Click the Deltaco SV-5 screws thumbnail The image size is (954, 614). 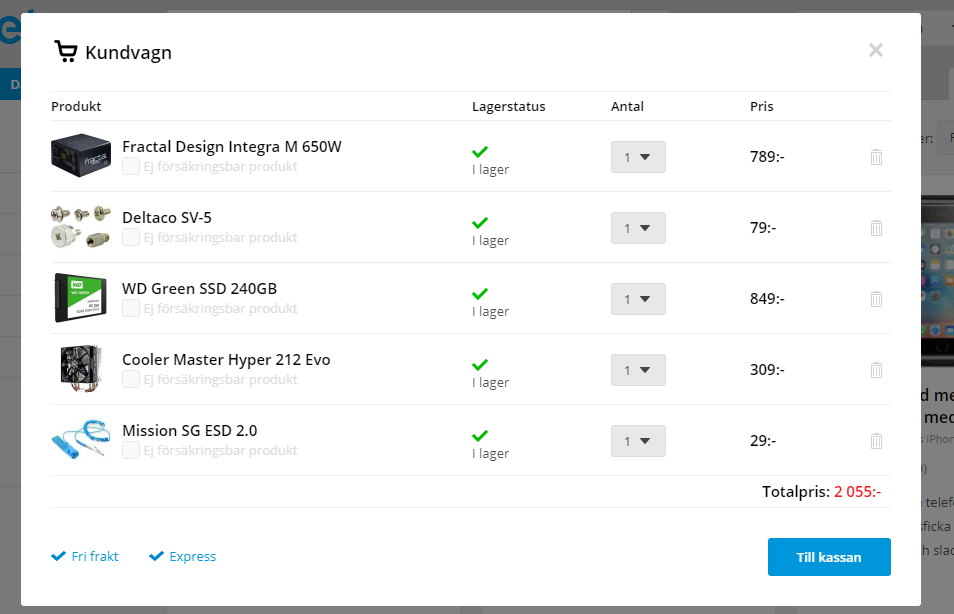[81, 226]
